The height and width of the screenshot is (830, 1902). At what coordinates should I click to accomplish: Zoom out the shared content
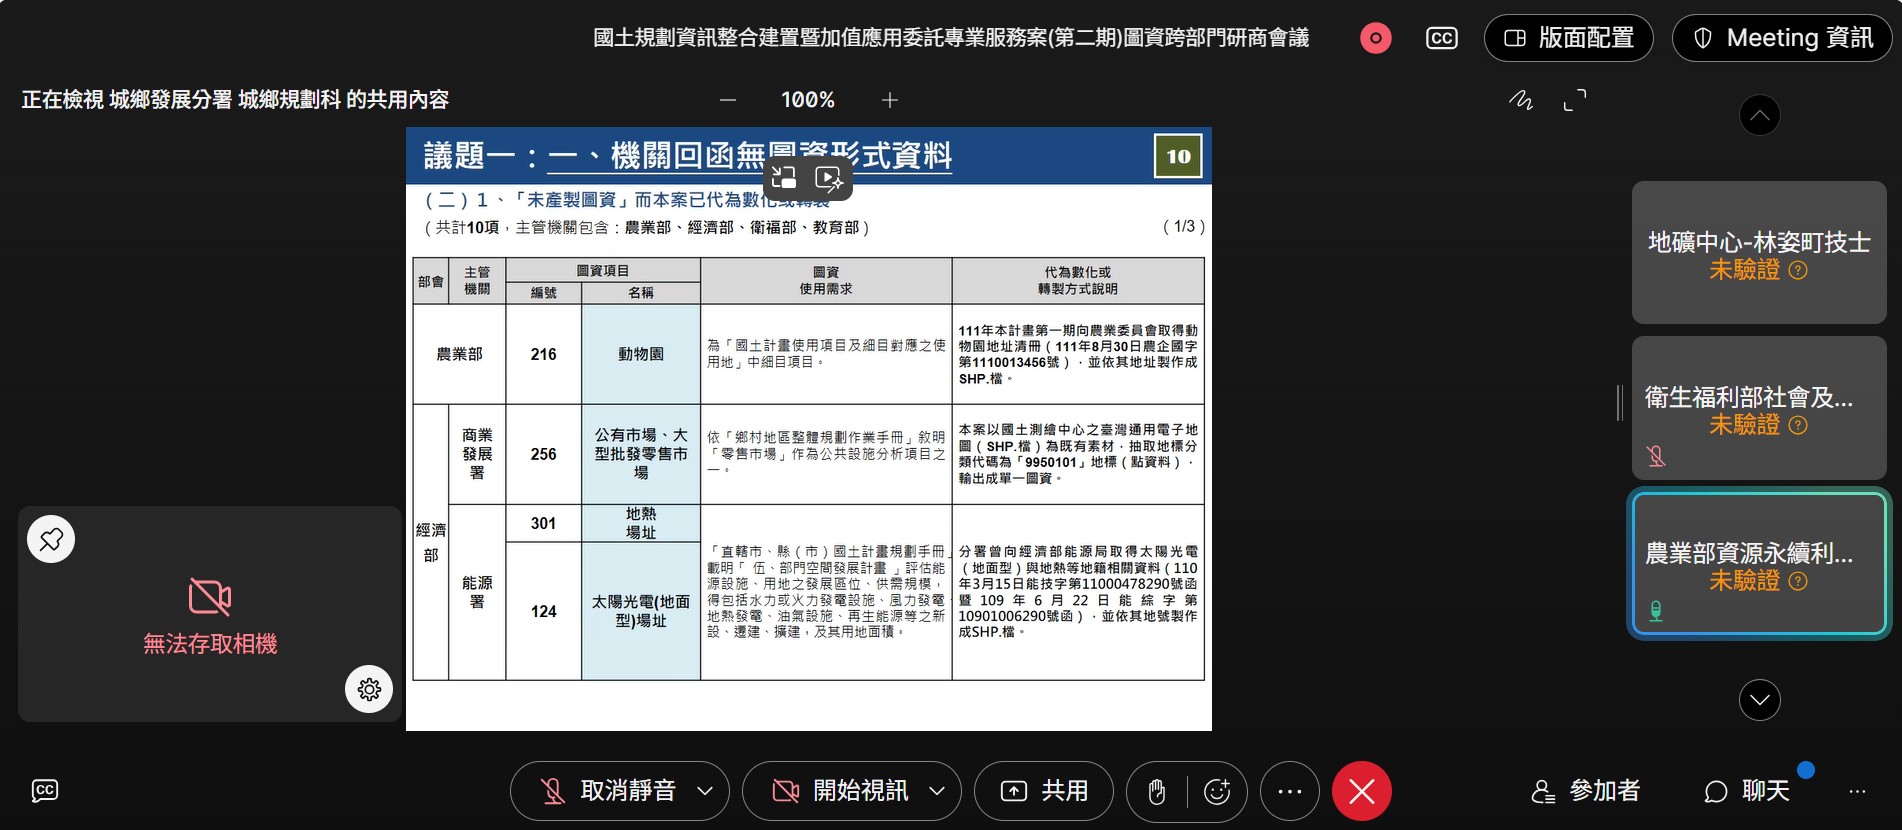(x=728, y=100)
